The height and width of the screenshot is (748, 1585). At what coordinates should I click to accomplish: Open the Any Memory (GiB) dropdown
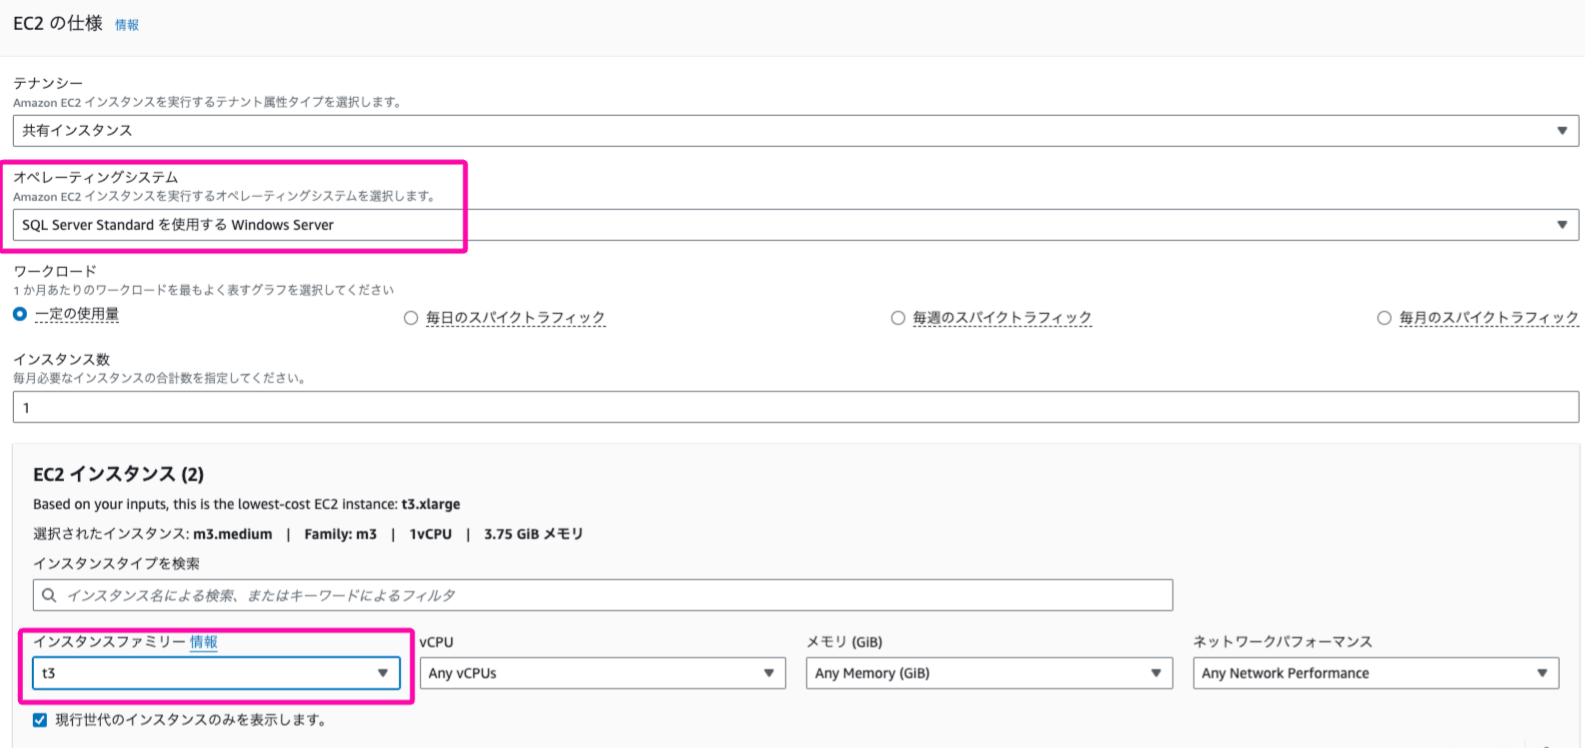[989, 673]
